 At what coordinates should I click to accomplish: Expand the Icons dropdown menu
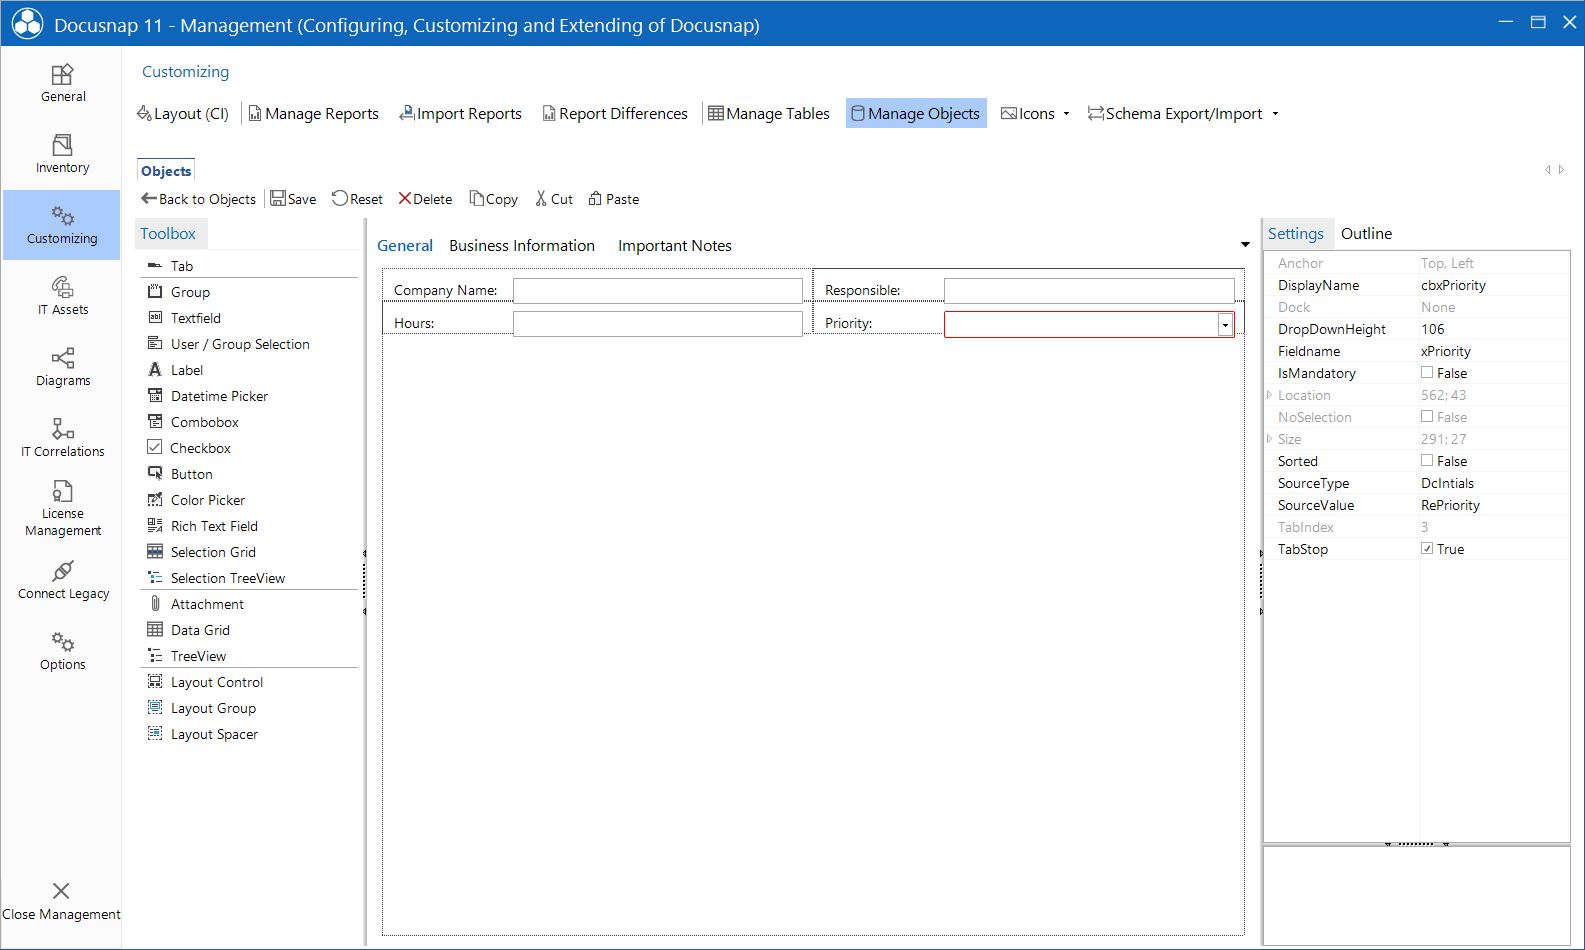(1066, 114)
